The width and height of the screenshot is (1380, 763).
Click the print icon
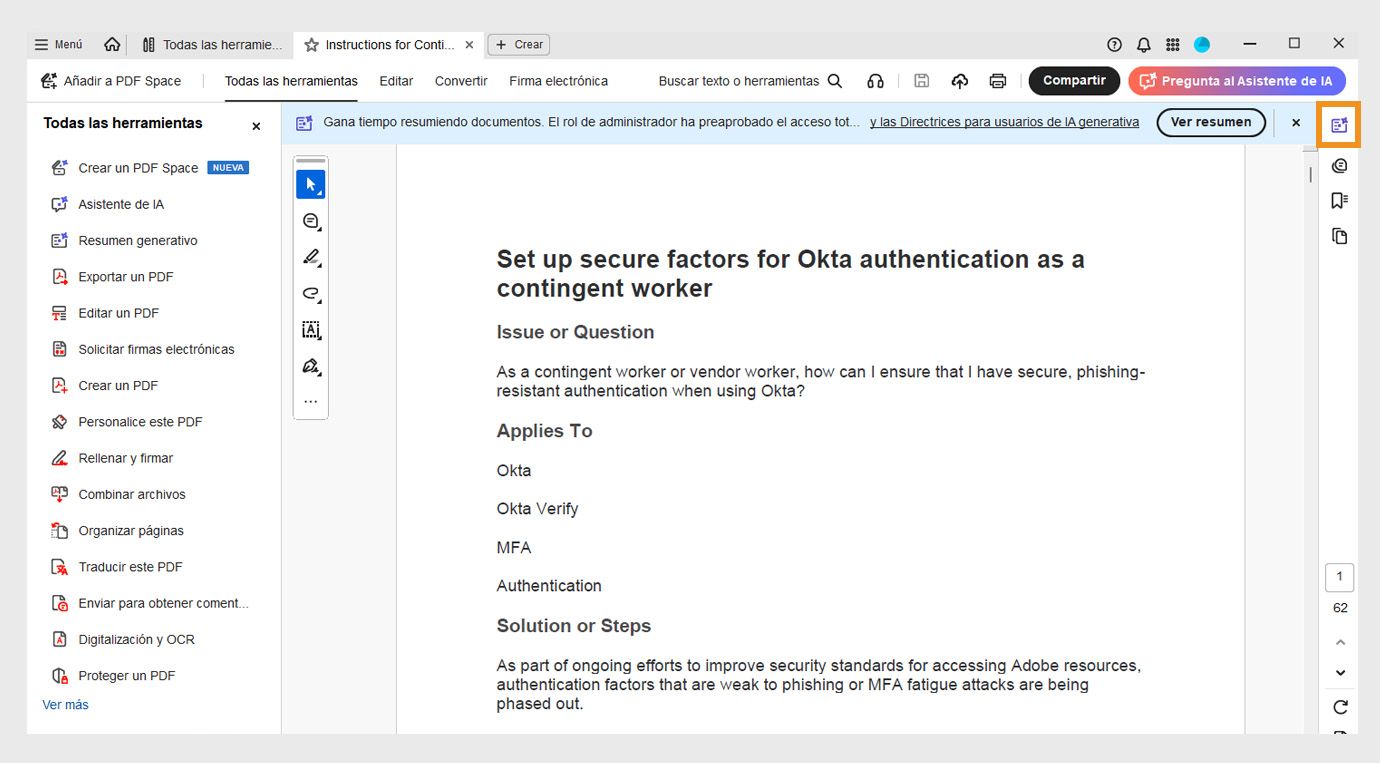coord(997,81)
